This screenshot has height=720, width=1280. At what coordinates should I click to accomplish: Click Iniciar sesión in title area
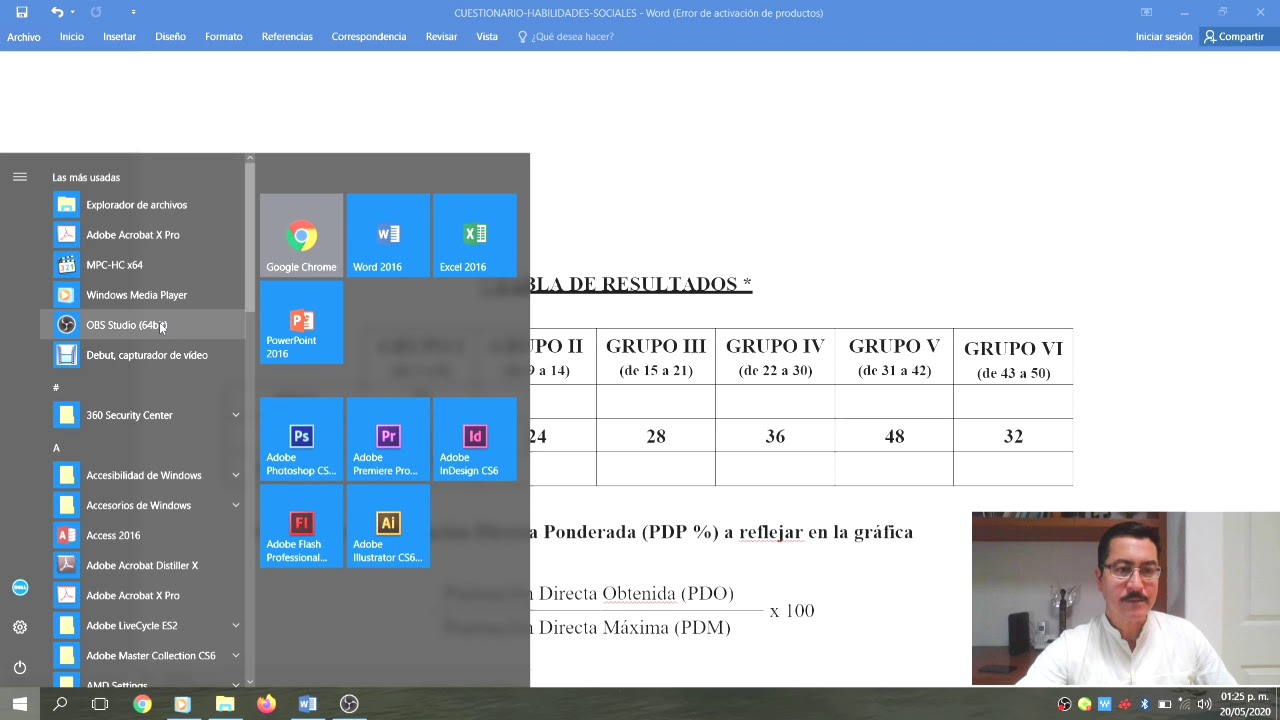coord(1163,36)
